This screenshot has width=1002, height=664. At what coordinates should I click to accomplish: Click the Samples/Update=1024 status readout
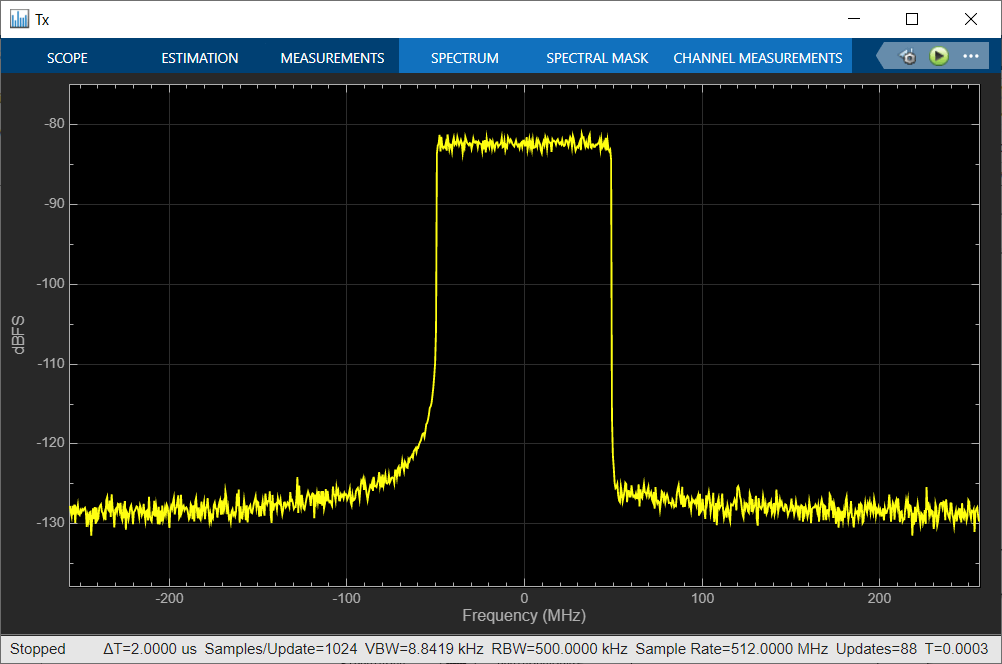tap(281, 649)
